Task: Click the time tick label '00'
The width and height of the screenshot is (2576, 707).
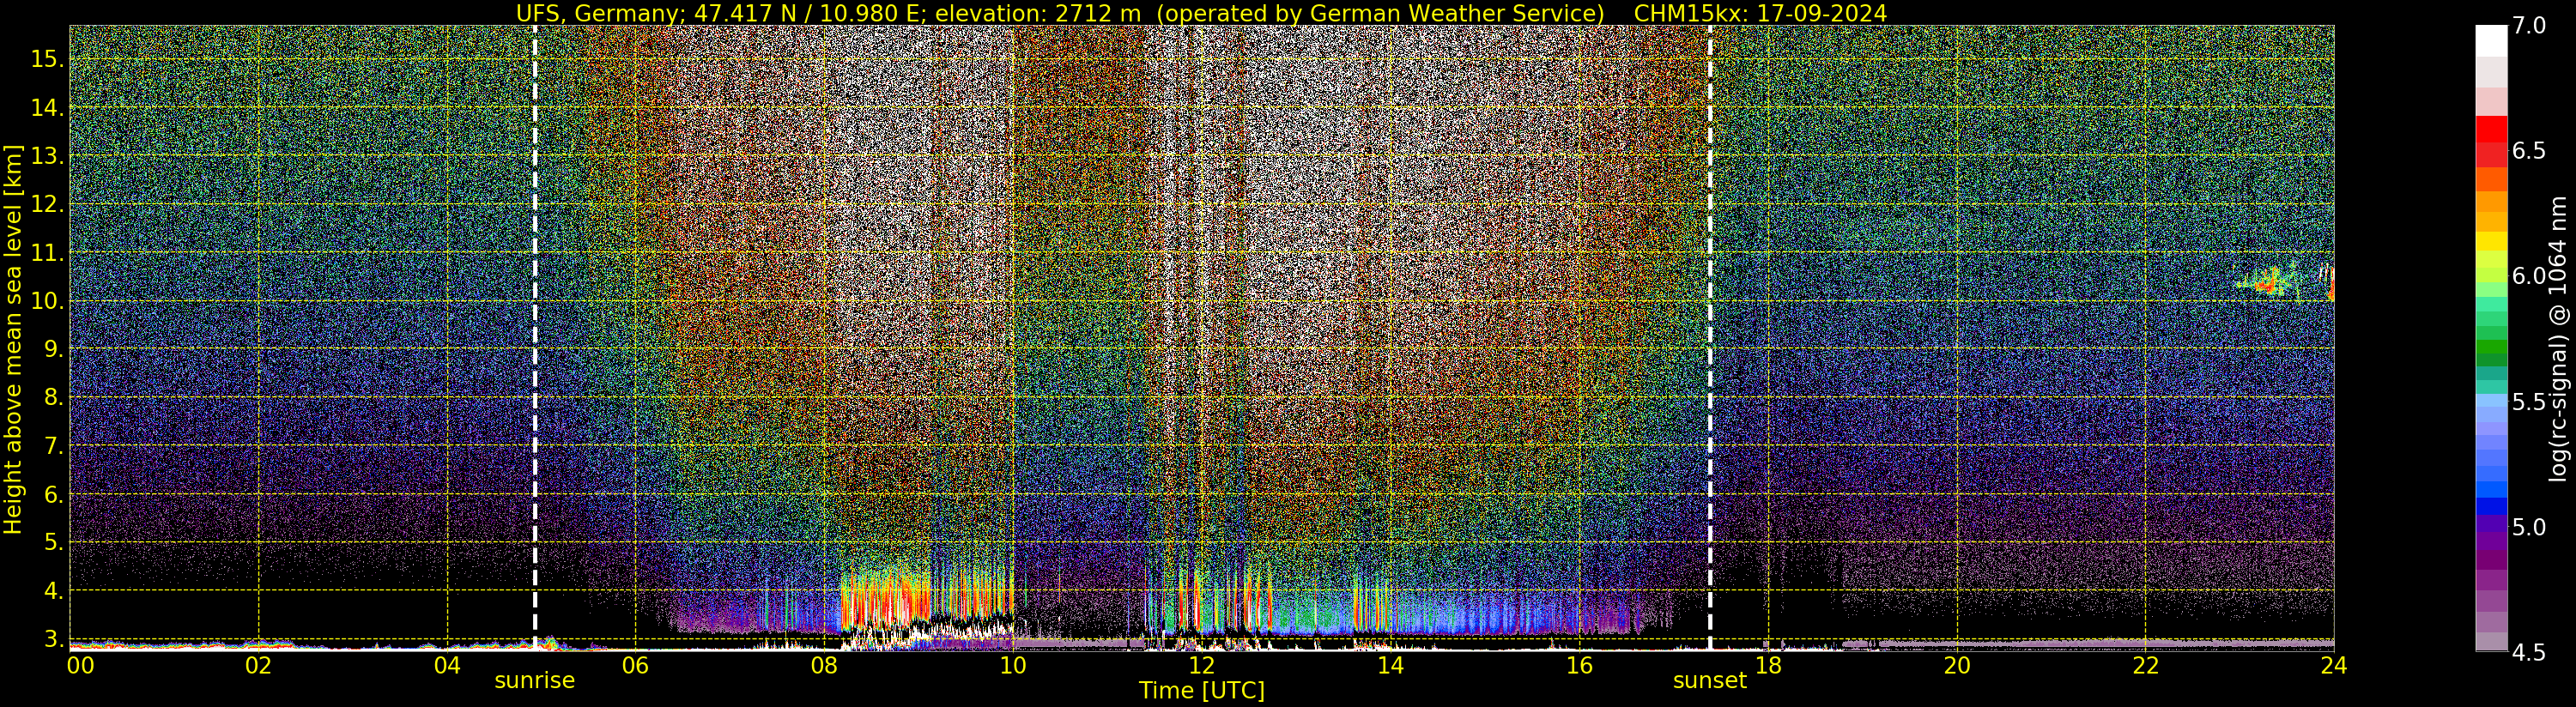Action: point(80,665)
